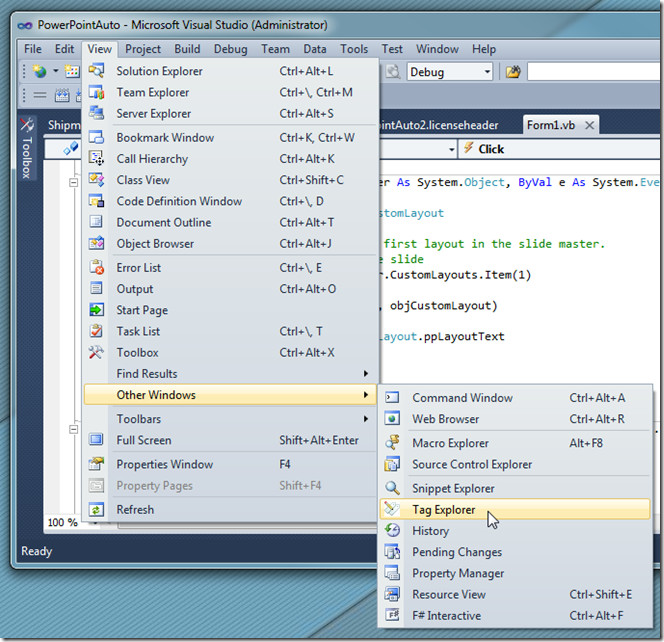Click the Web Browser icon in submenu
The height and width of the screenshot is (642, 664).
[x=392, y=418]
